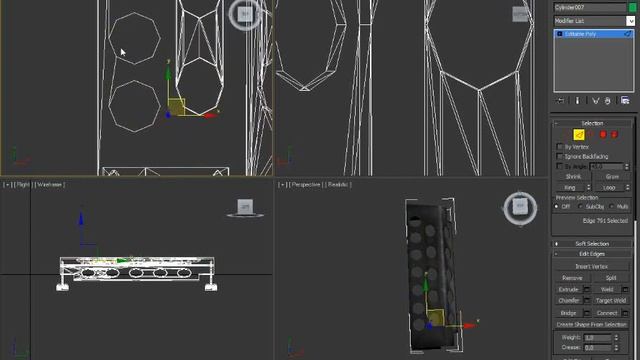Click the Crease value field
640x360 pixels.
coord(598,348)
